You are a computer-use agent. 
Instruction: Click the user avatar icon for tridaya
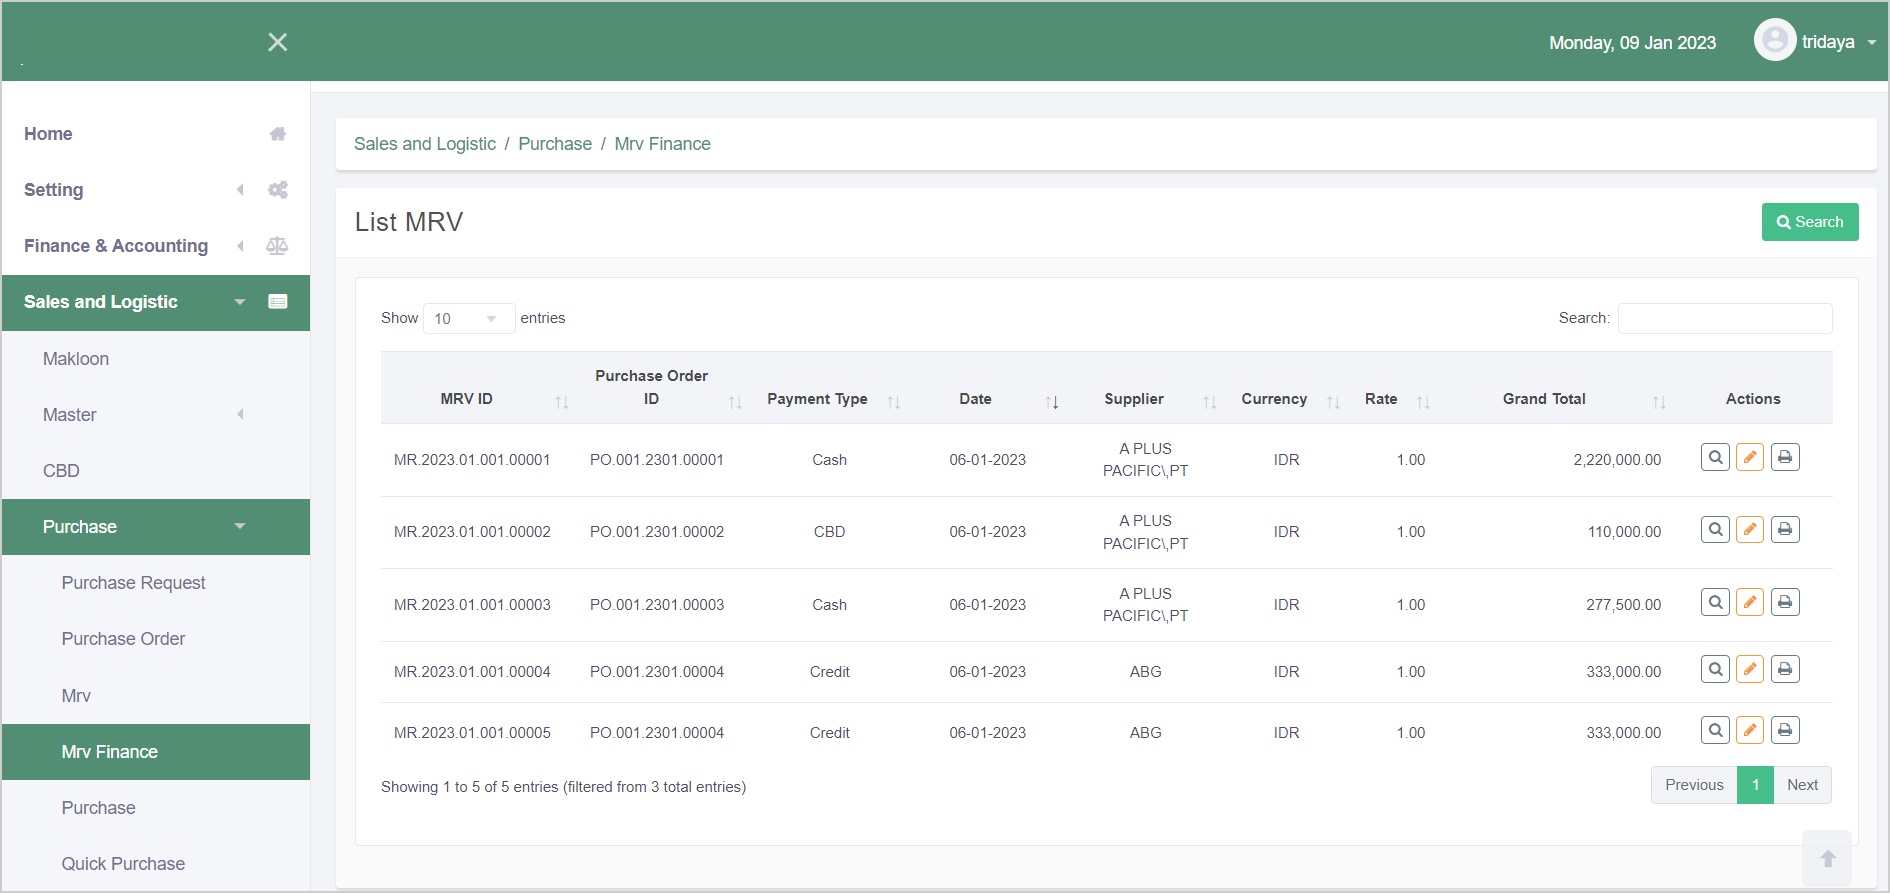coord(1775,41)
